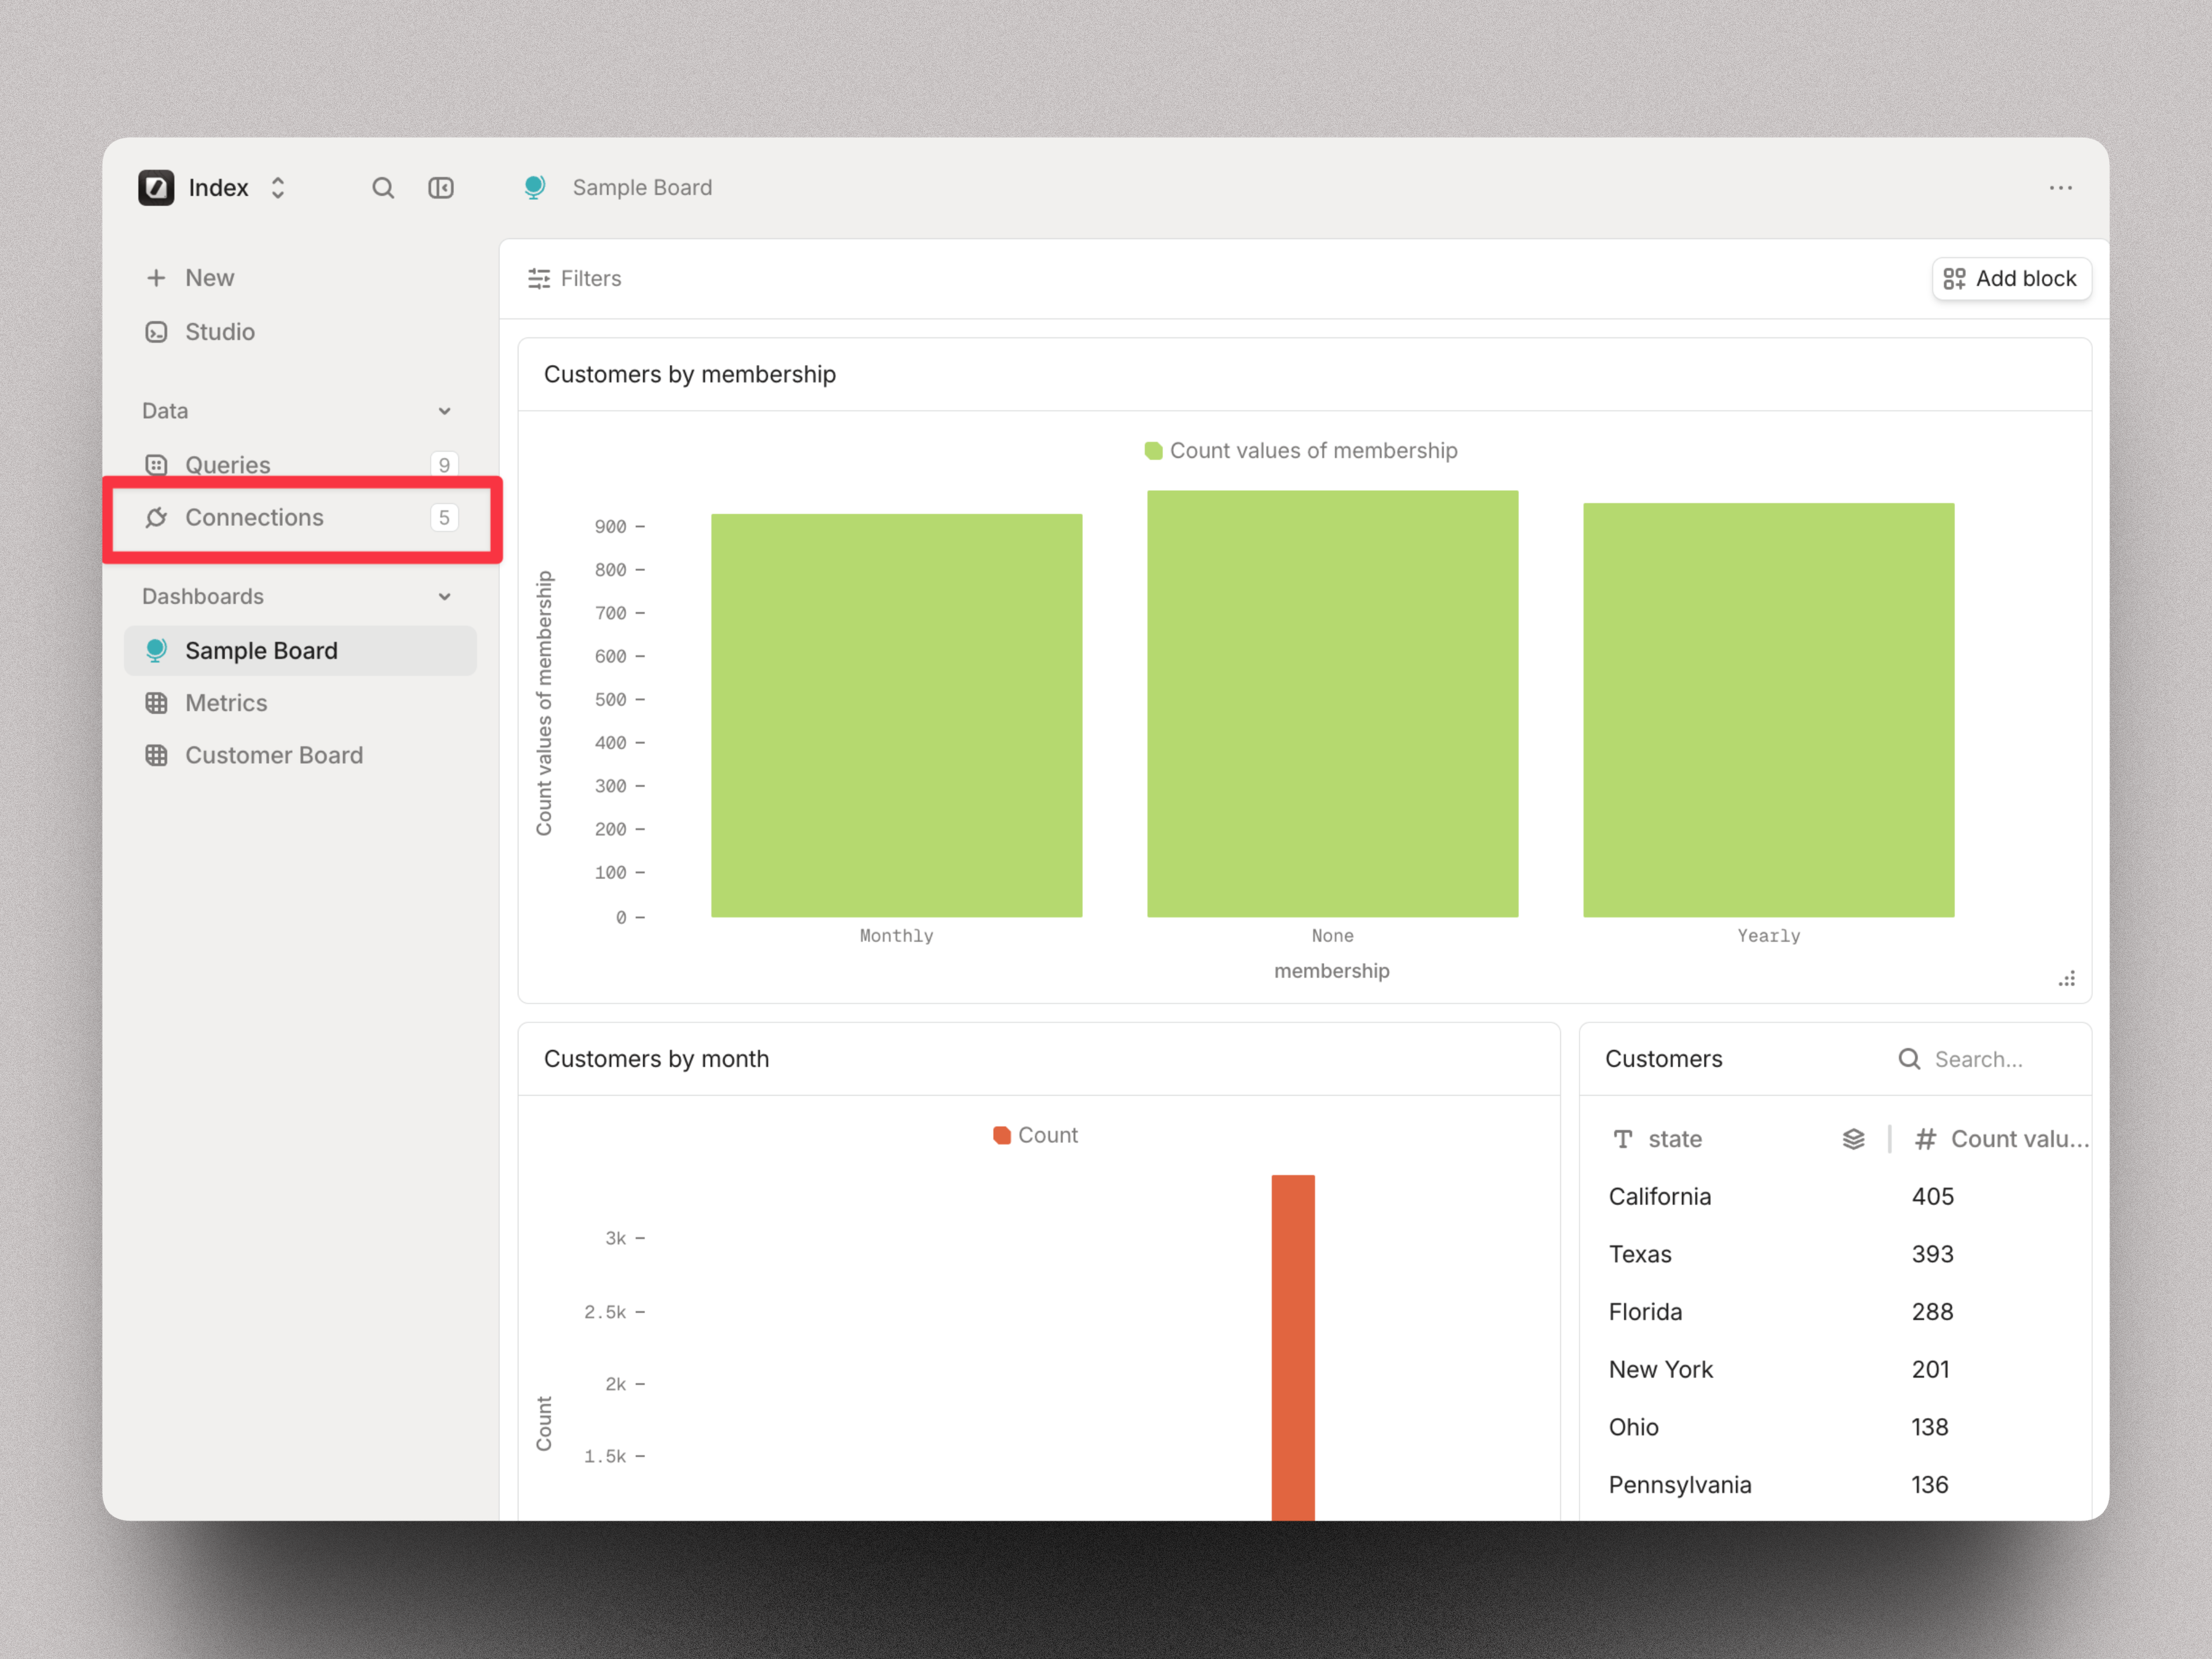
Task: Toggle the green membership legend swatch
Action: (1153, 451)
